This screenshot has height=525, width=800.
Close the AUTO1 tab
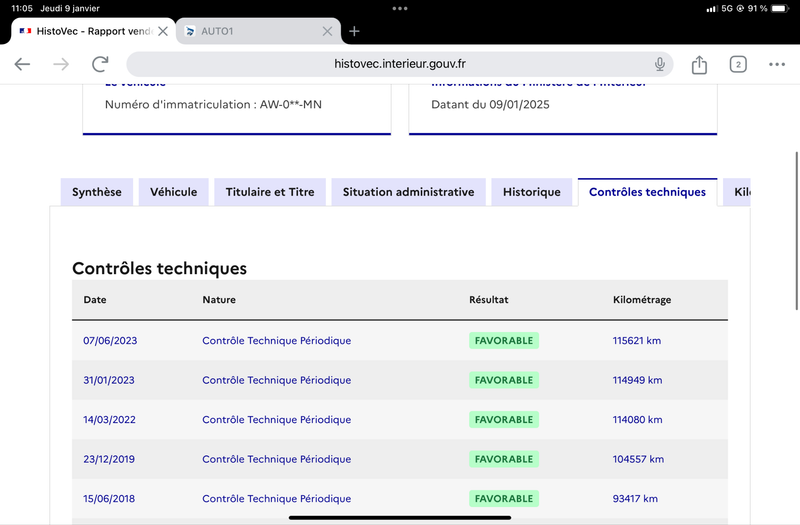click(327, 31)
